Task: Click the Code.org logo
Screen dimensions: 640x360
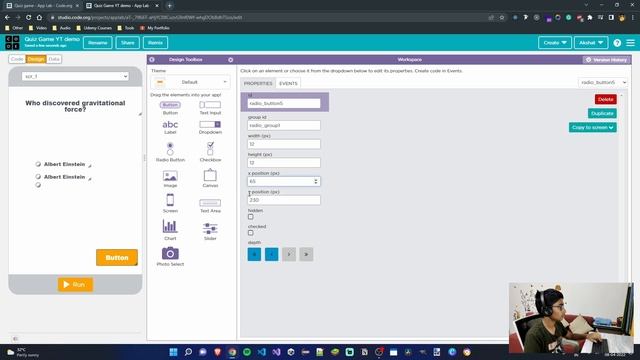Action: click(12, 42)
